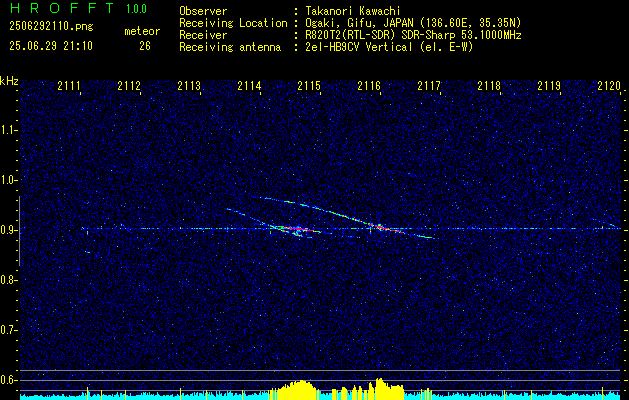
Task: Select the filename 2506292110.png
Action: 51,26
